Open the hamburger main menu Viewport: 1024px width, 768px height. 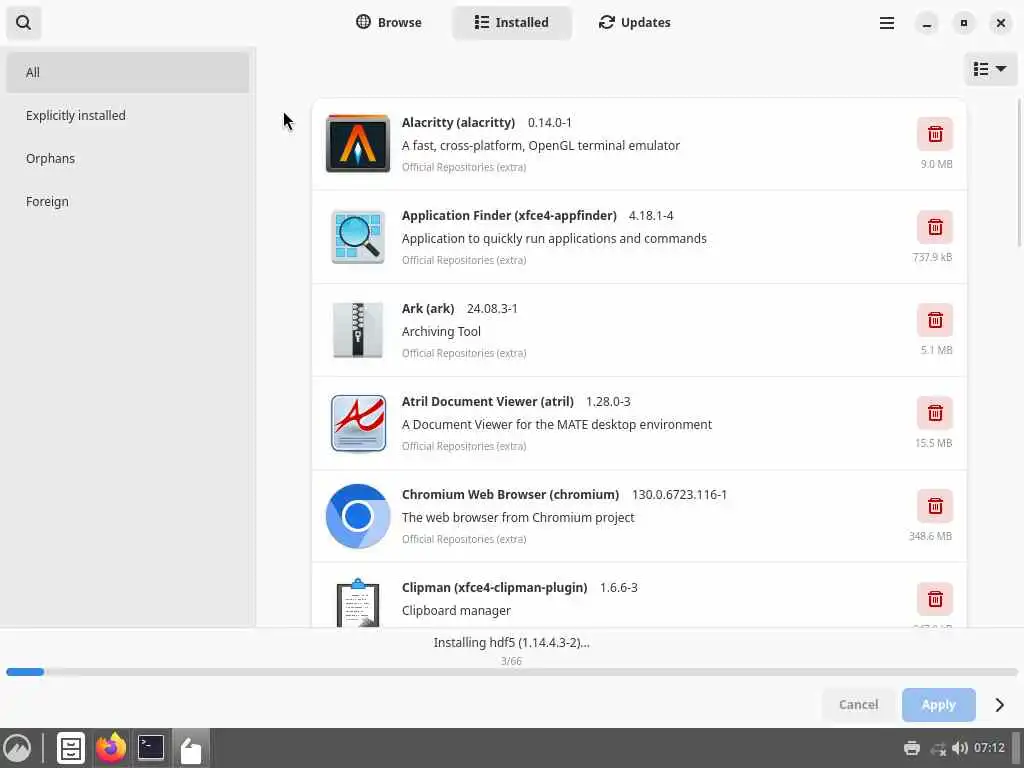887,23
